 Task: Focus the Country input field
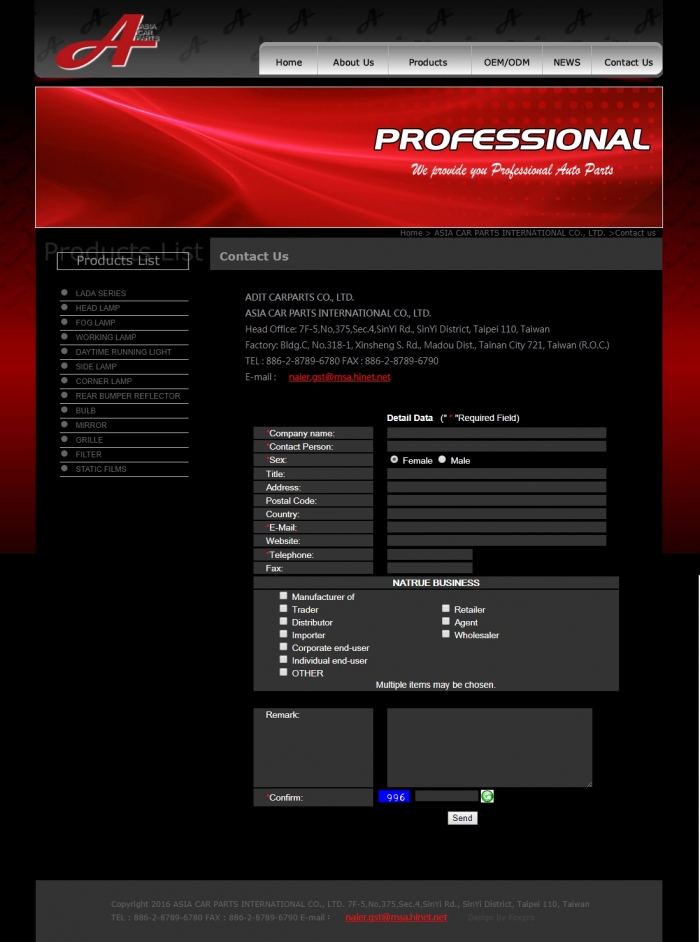496,514
